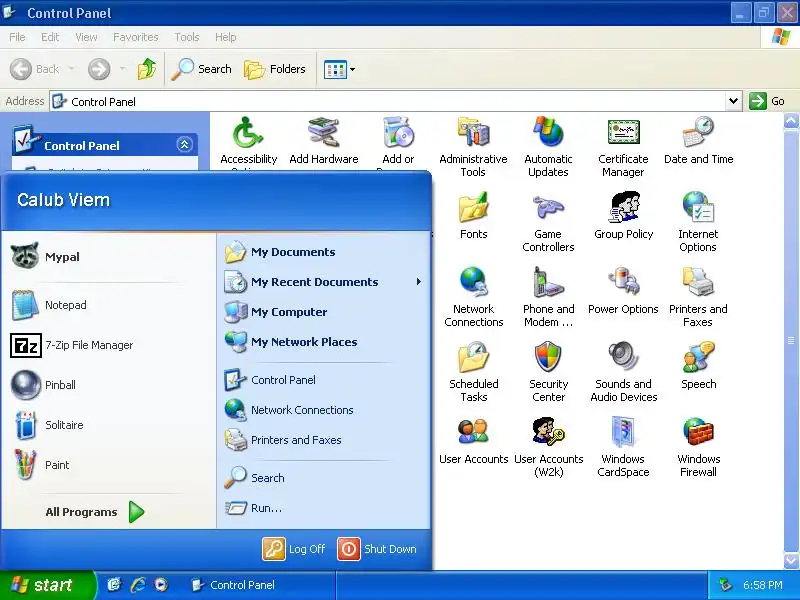Click the Start button
This screenshot has width=800, height=600.
47,585
